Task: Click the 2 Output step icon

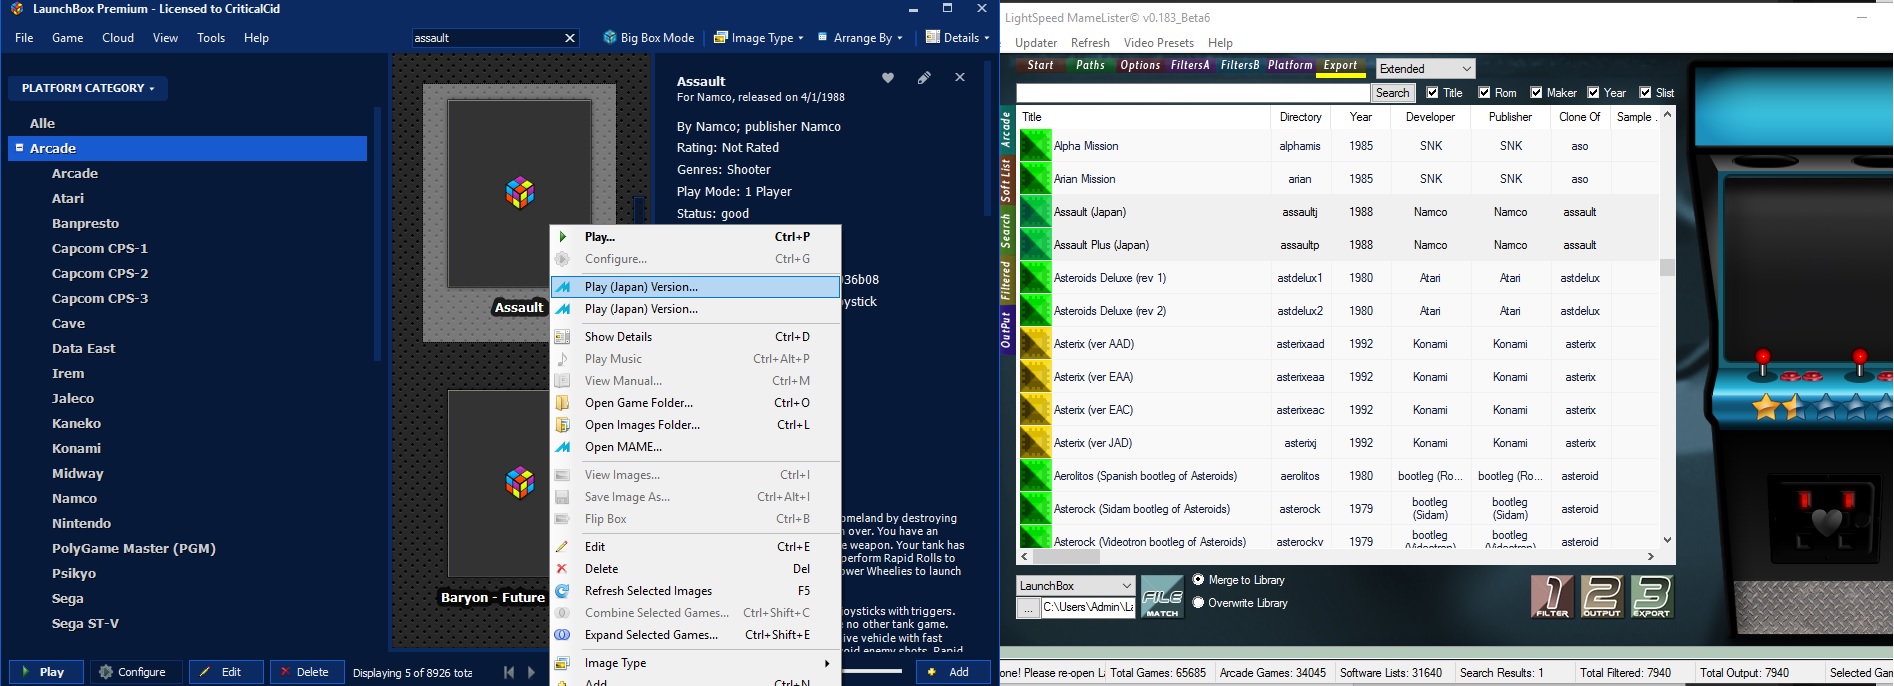Action: (1602, 597)
